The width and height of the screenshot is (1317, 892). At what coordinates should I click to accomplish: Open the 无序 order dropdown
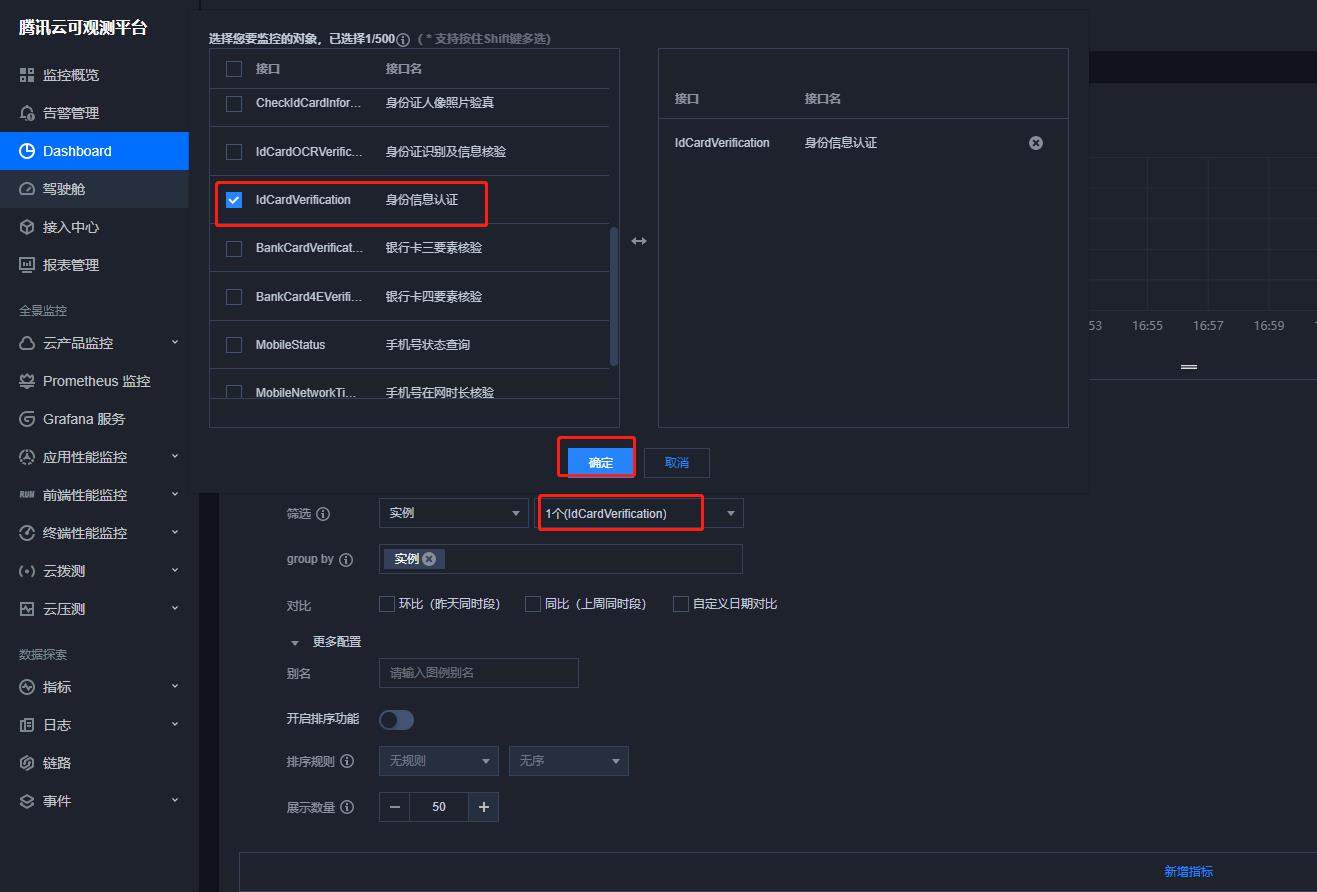point(569,761)
